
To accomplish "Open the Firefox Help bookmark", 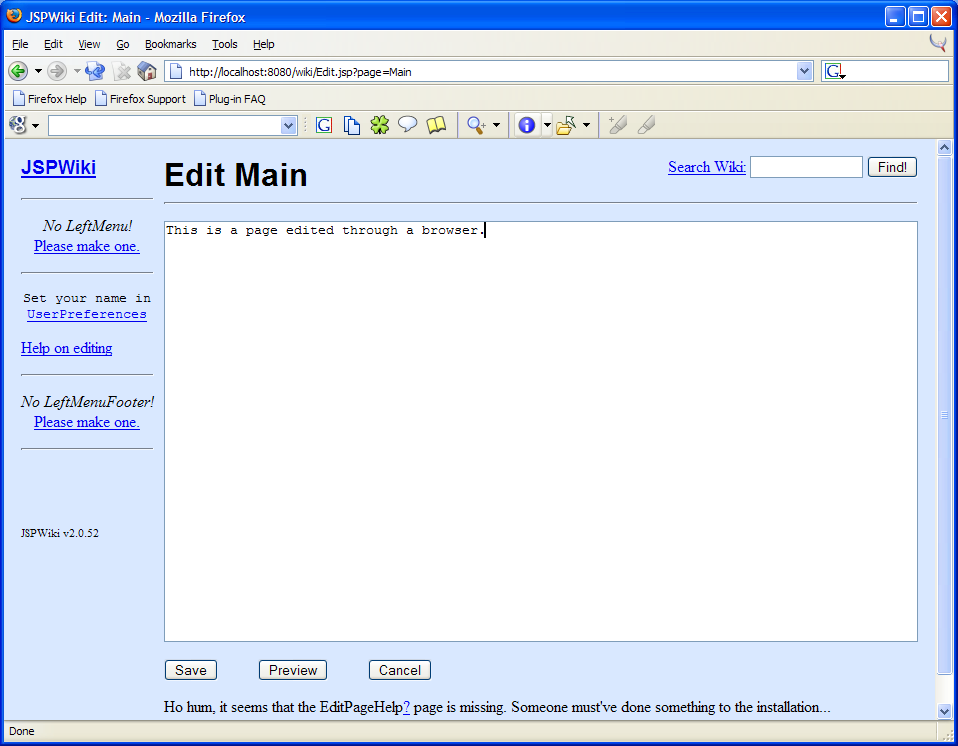I will [50, 98].
